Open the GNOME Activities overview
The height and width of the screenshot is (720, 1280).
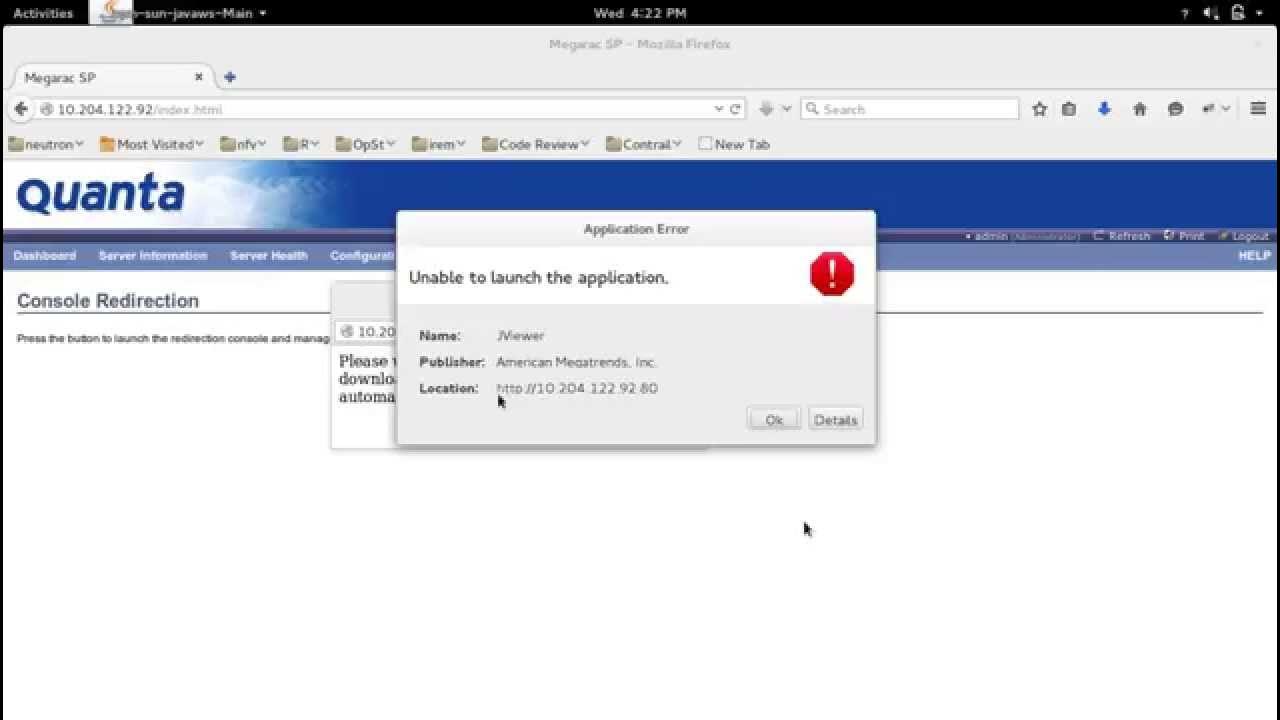[x=43, y=13]
